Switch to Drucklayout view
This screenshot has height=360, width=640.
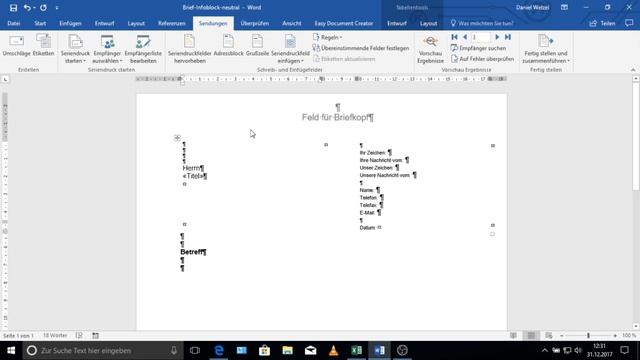tap(531, 336)
